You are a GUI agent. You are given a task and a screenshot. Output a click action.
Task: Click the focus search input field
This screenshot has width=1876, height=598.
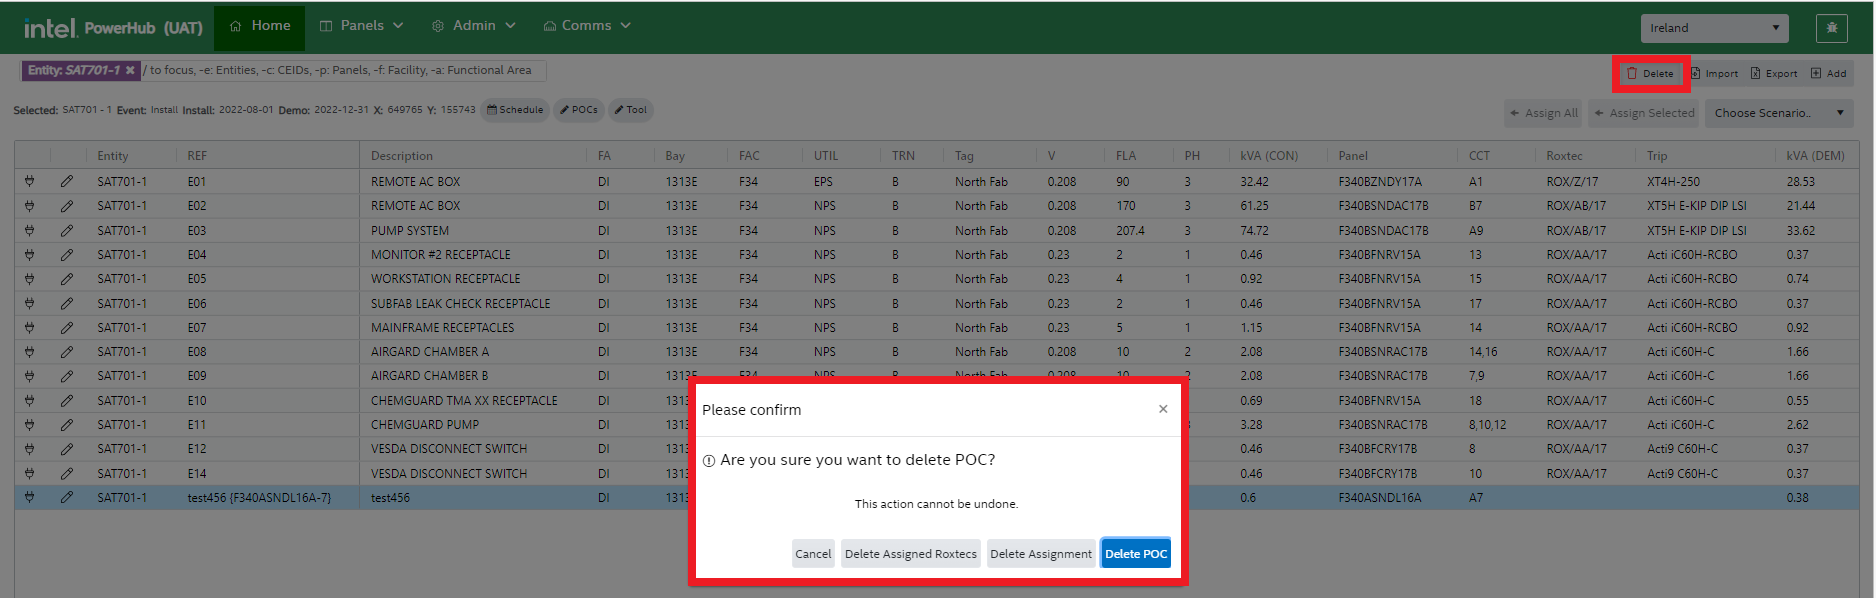(x=340, y=70)
